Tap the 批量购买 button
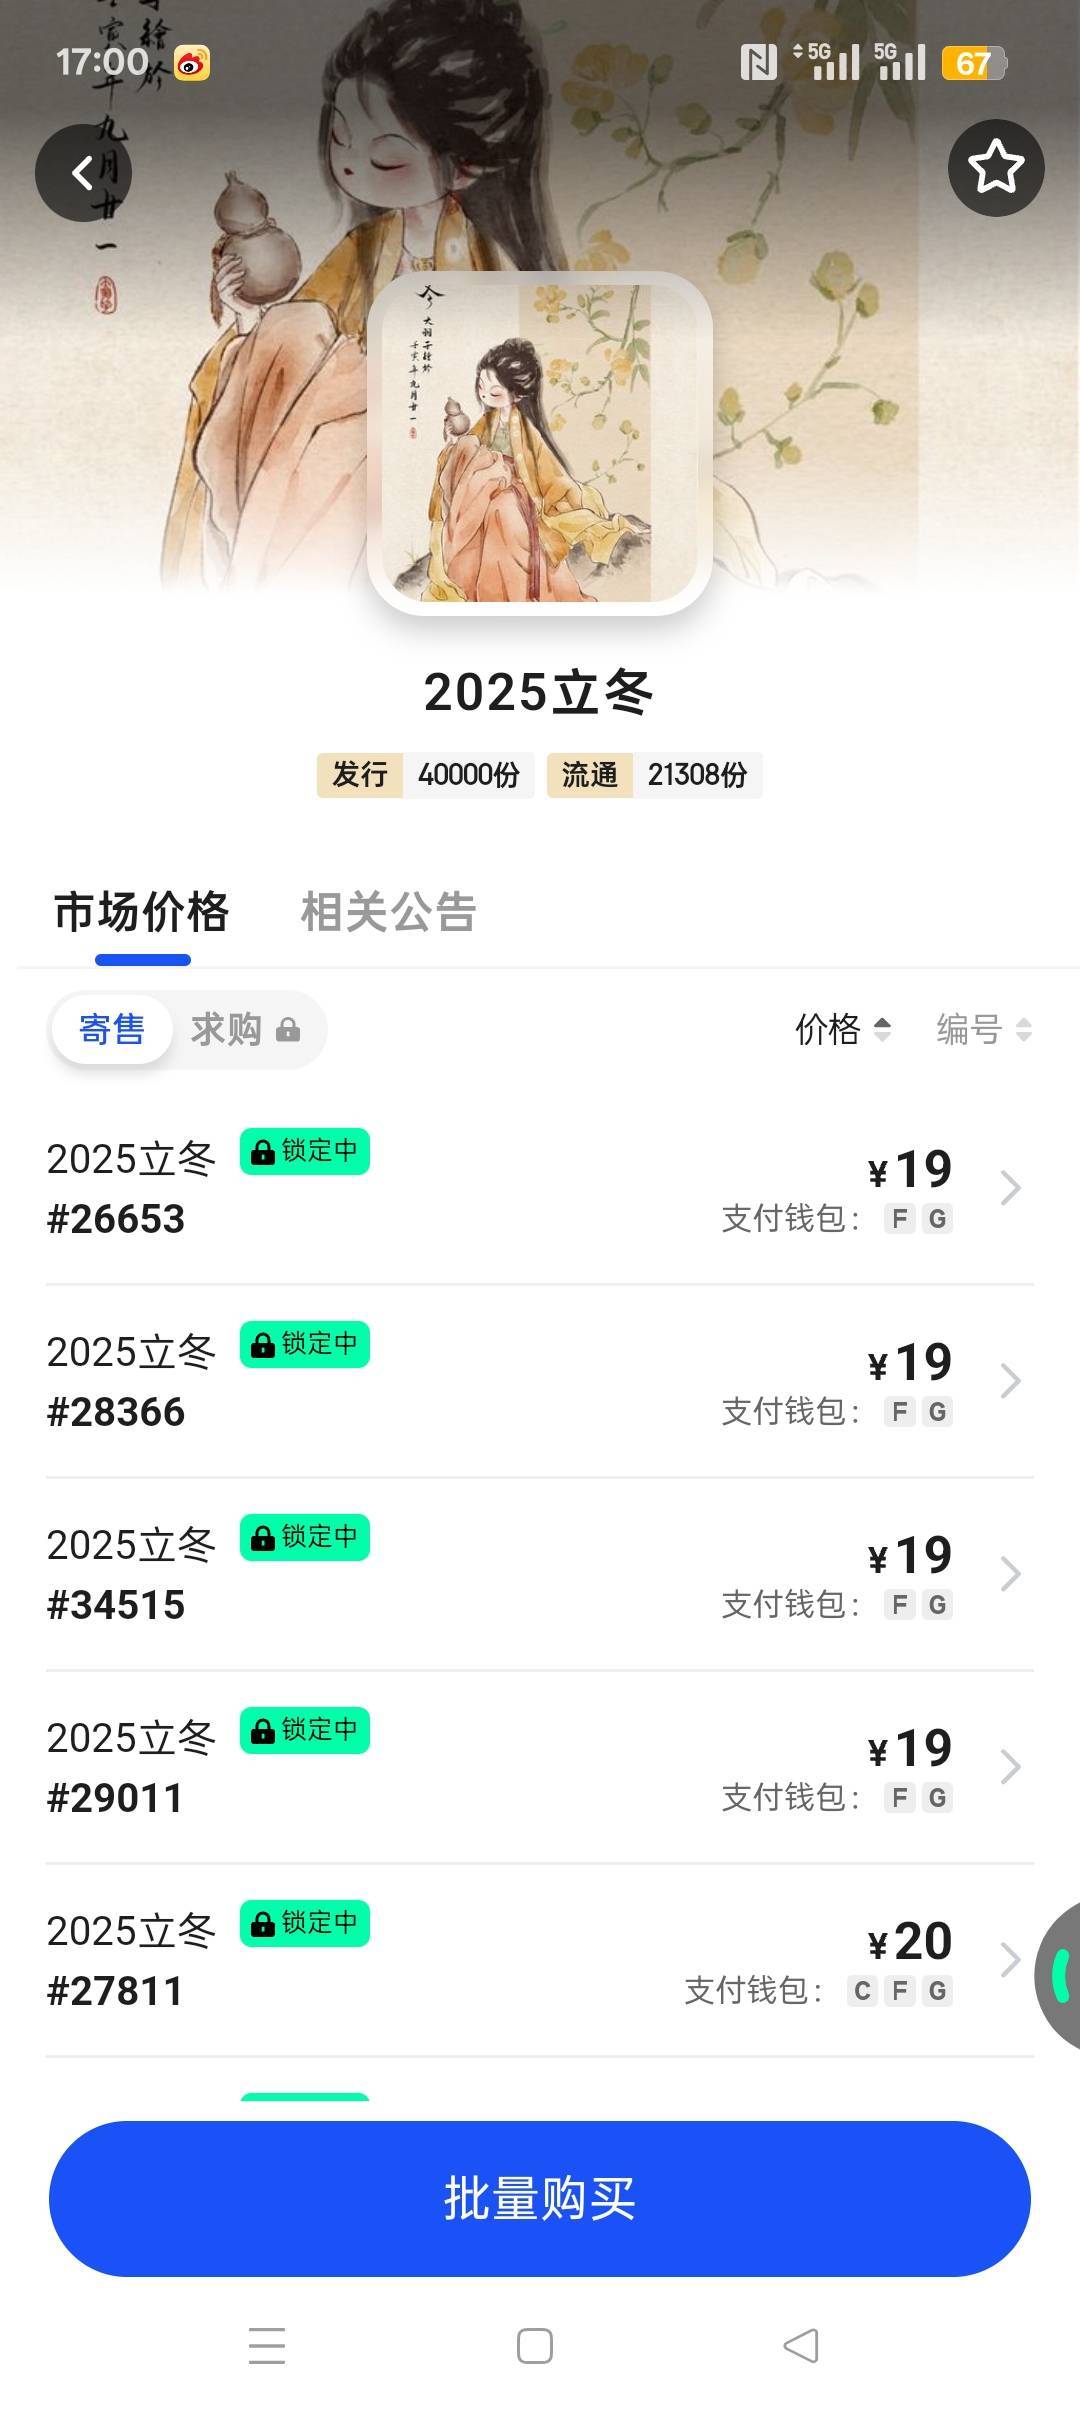 [x=540, y=2199]
